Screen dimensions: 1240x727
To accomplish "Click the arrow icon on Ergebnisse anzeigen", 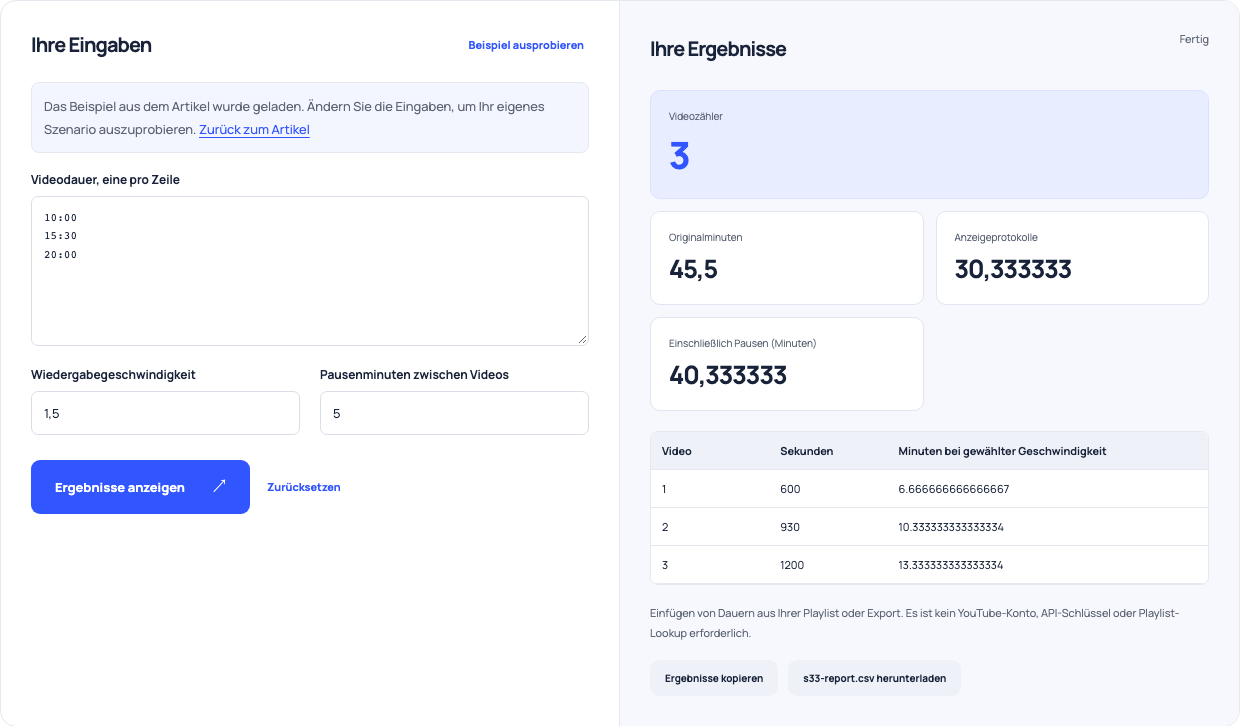I will point(219,487).
